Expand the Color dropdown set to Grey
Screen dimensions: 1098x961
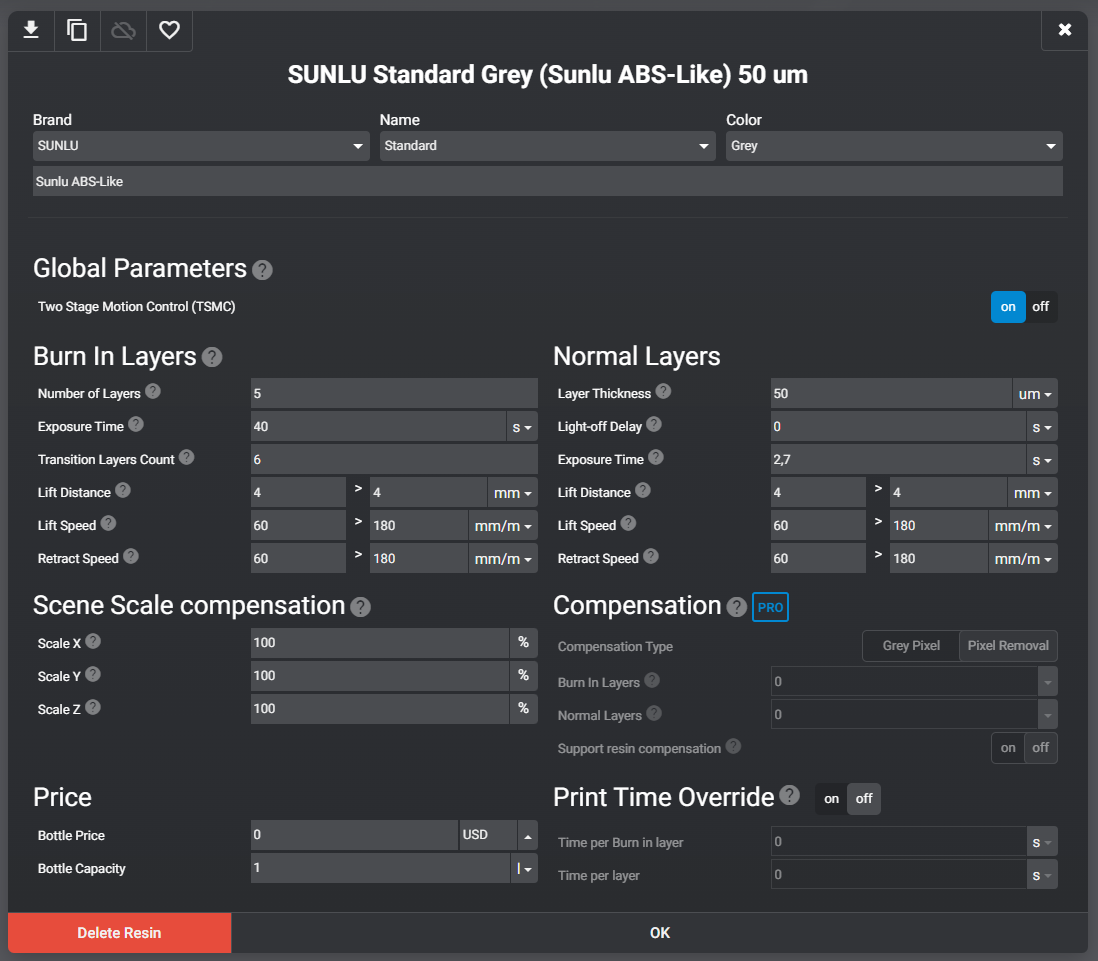coord(893,146)
